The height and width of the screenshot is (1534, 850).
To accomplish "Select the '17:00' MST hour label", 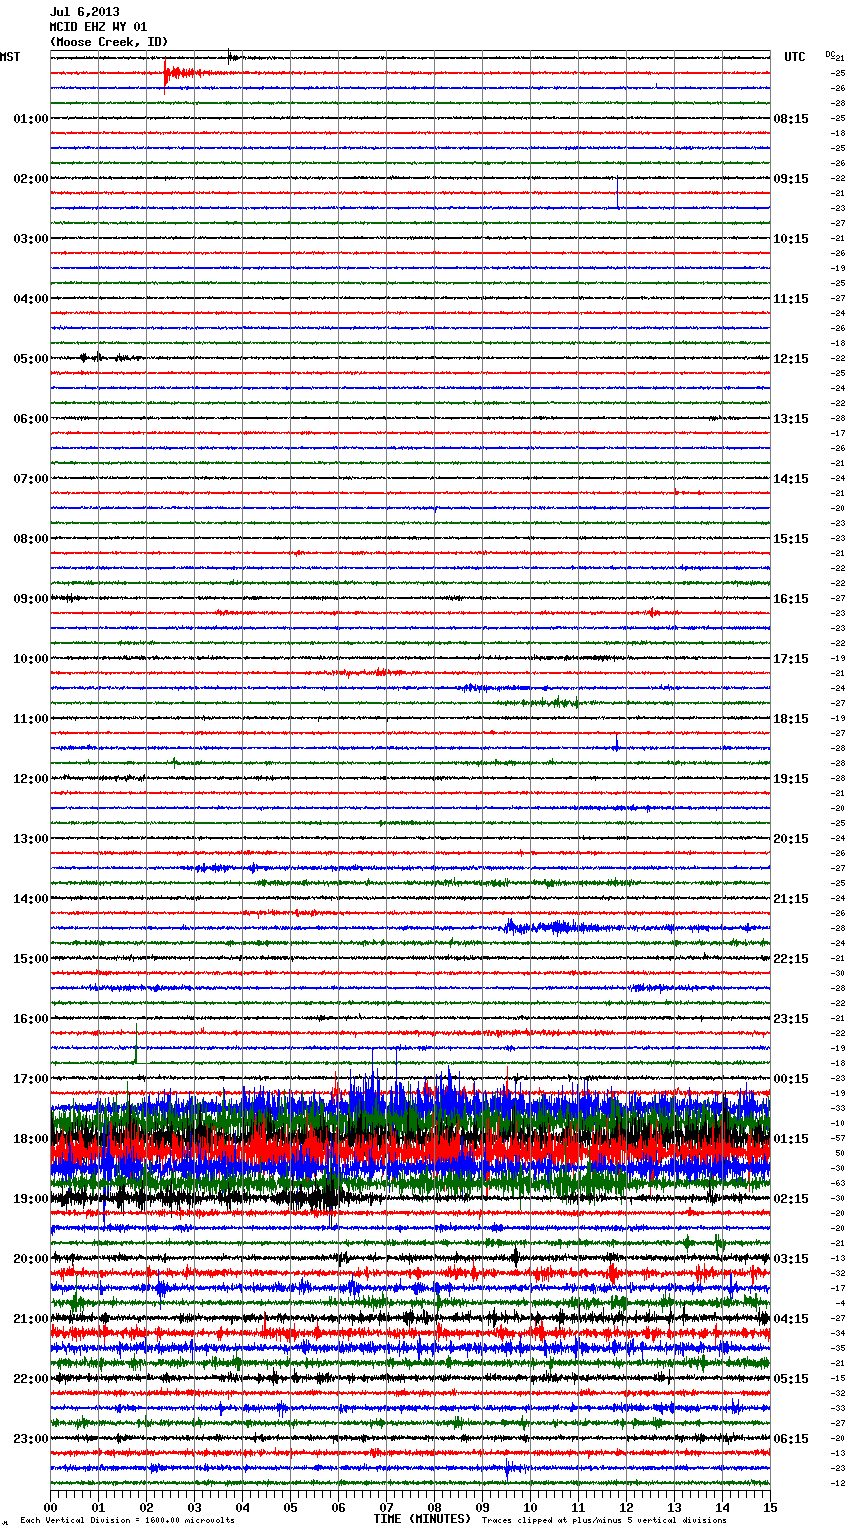I will coord(30,1079).
